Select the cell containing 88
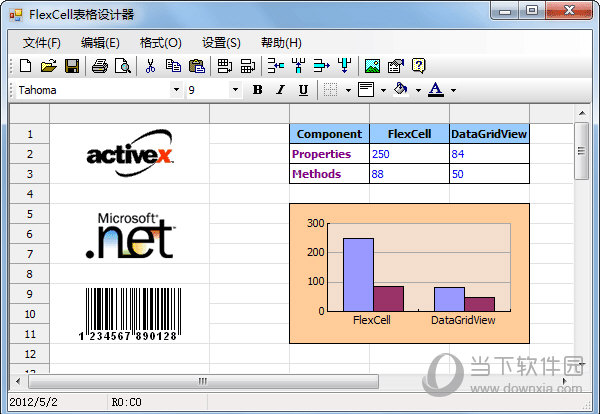This screenshot has width=600, height=414. [409, 174]
